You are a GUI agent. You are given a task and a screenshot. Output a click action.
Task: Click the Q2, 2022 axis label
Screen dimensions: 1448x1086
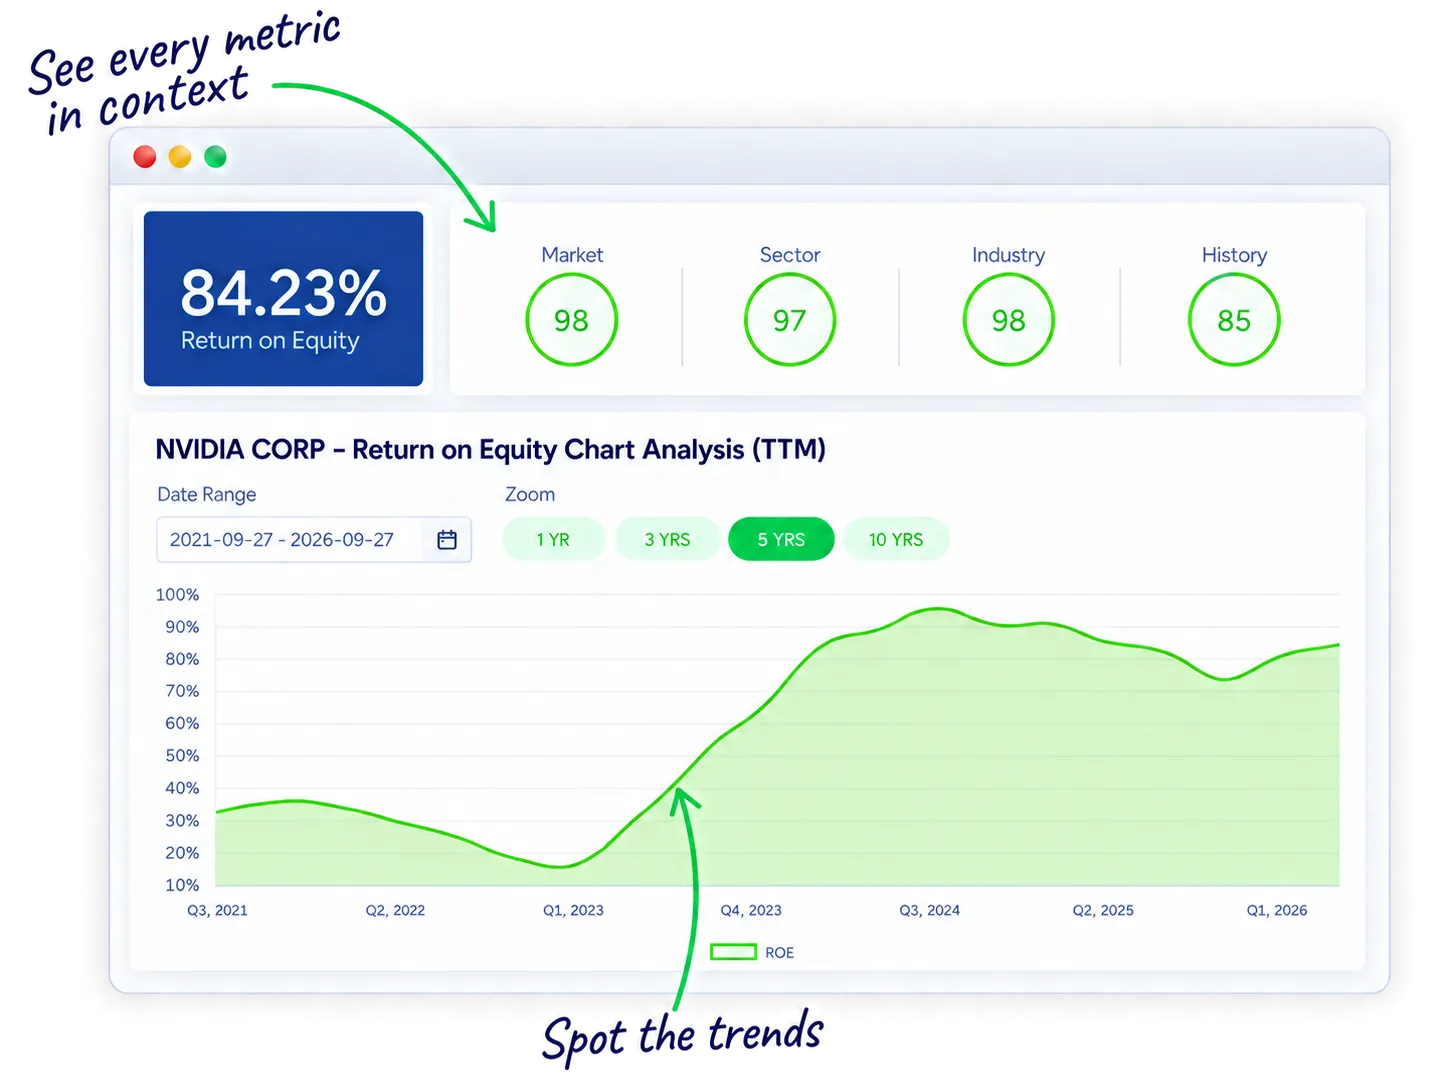[395, 910]
